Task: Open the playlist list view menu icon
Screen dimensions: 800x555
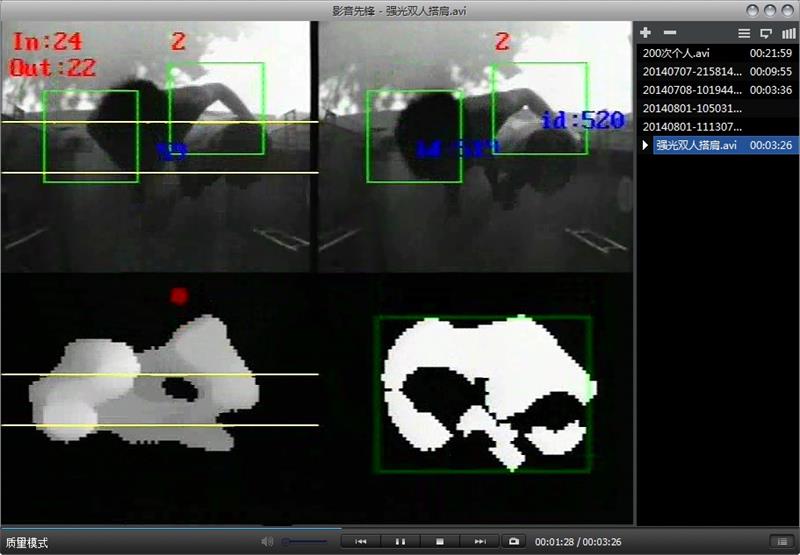Action: [x=744, y=33]
